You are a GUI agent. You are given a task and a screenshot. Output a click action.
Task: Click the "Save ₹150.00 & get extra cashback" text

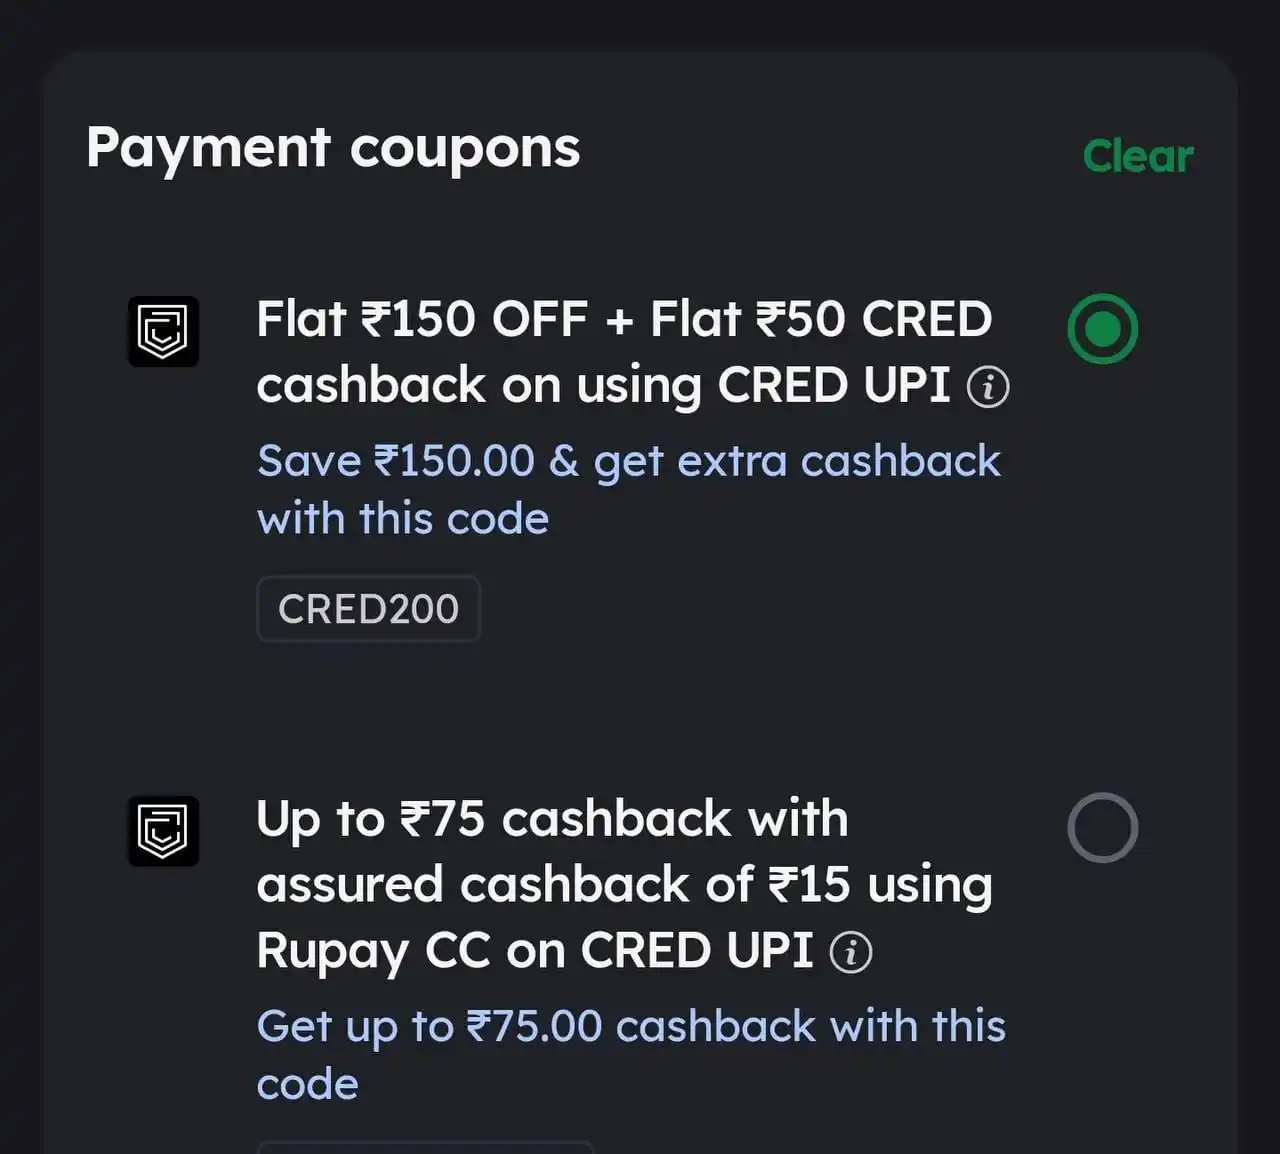point(628,461)
